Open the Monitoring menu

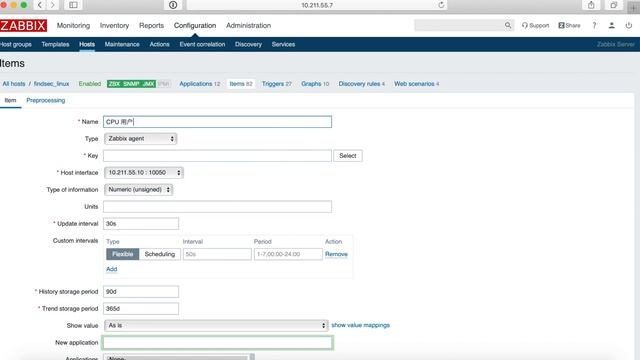[73, 25]
